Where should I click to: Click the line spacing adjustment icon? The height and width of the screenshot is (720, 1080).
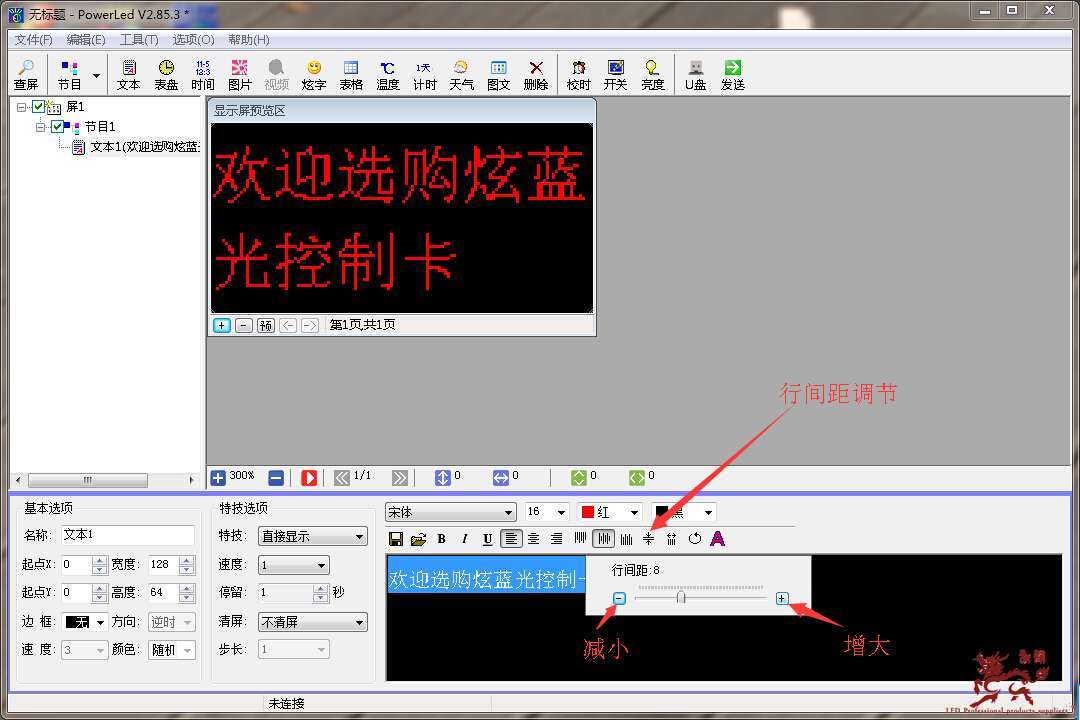tap(649, 539)
